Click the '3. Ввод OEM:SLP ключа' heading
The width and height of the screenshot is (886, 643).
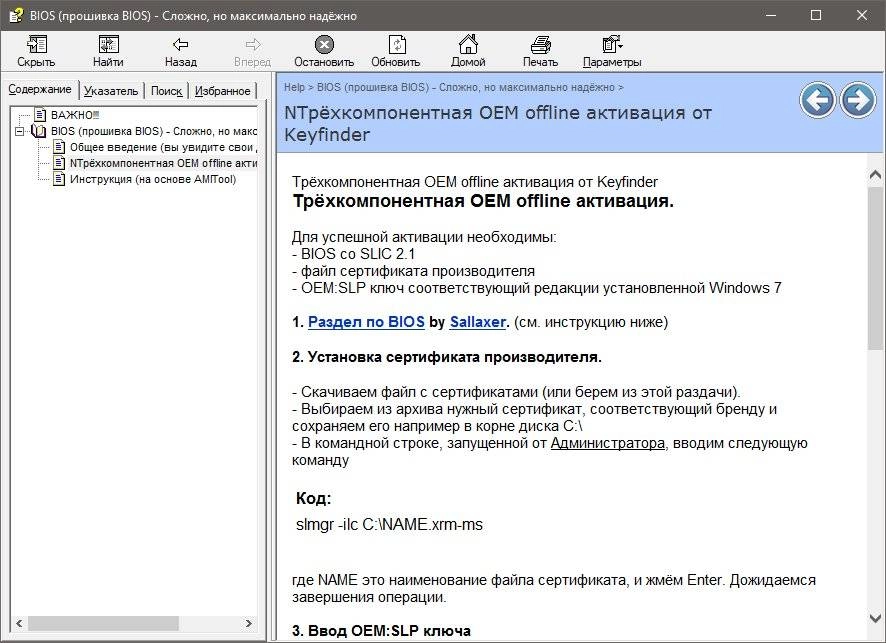[x=381, y=631]
